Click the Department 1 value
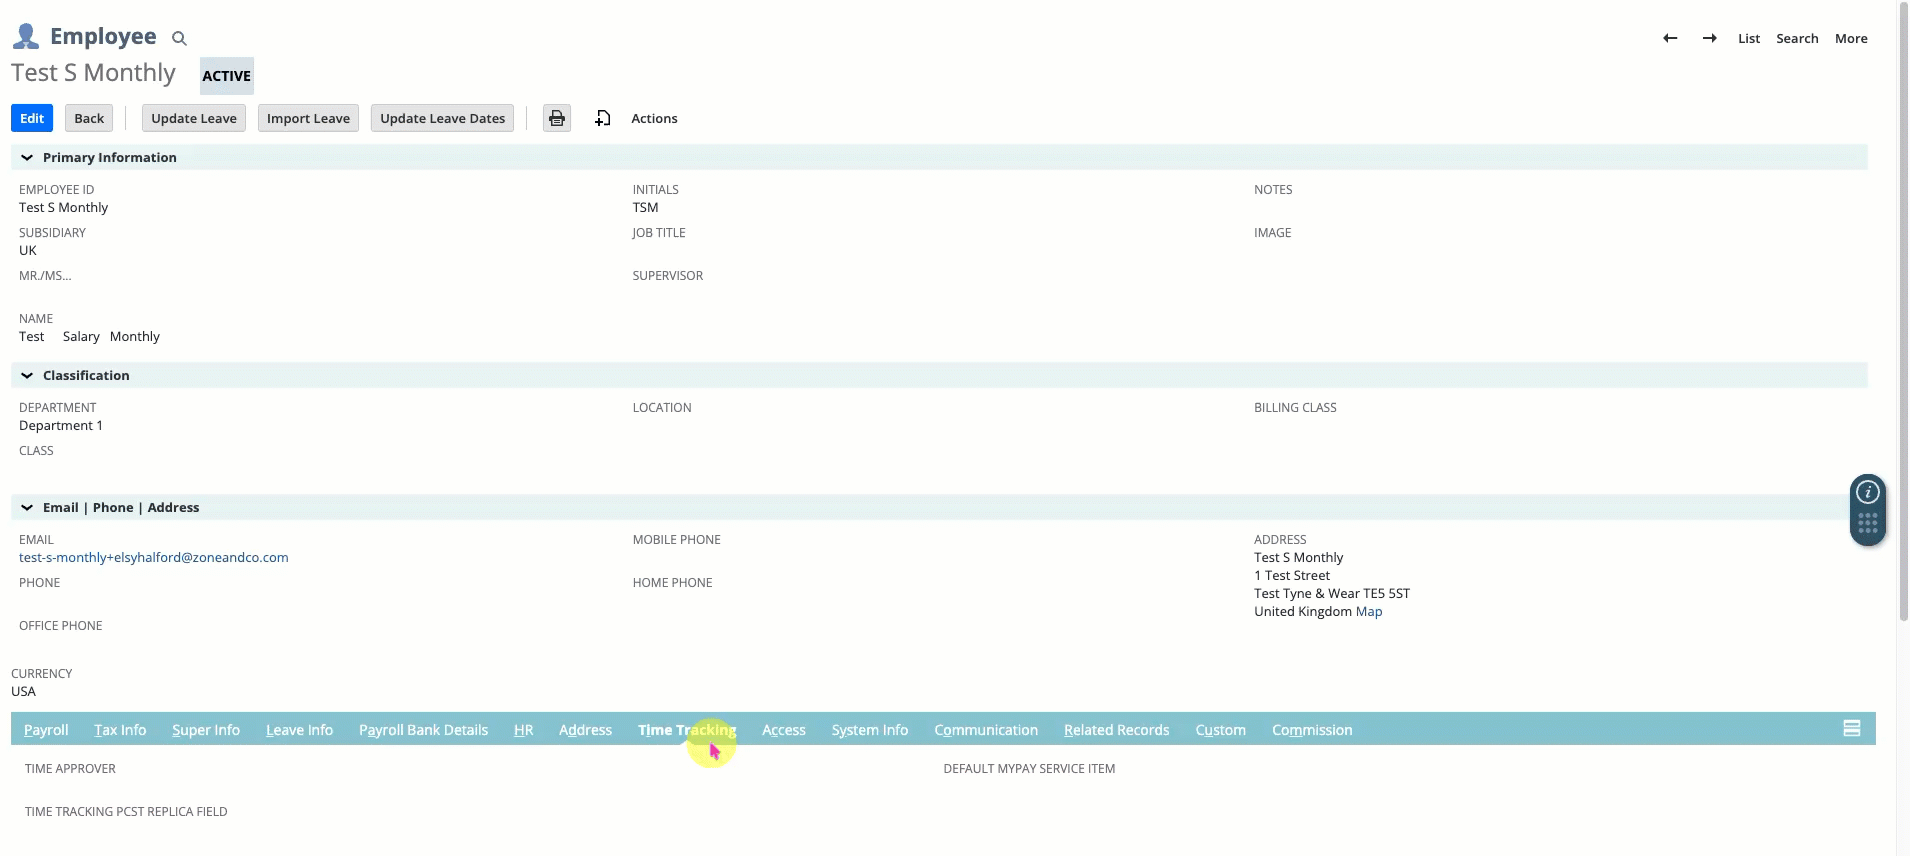The image size is (1910, 856). click(61, 425)
